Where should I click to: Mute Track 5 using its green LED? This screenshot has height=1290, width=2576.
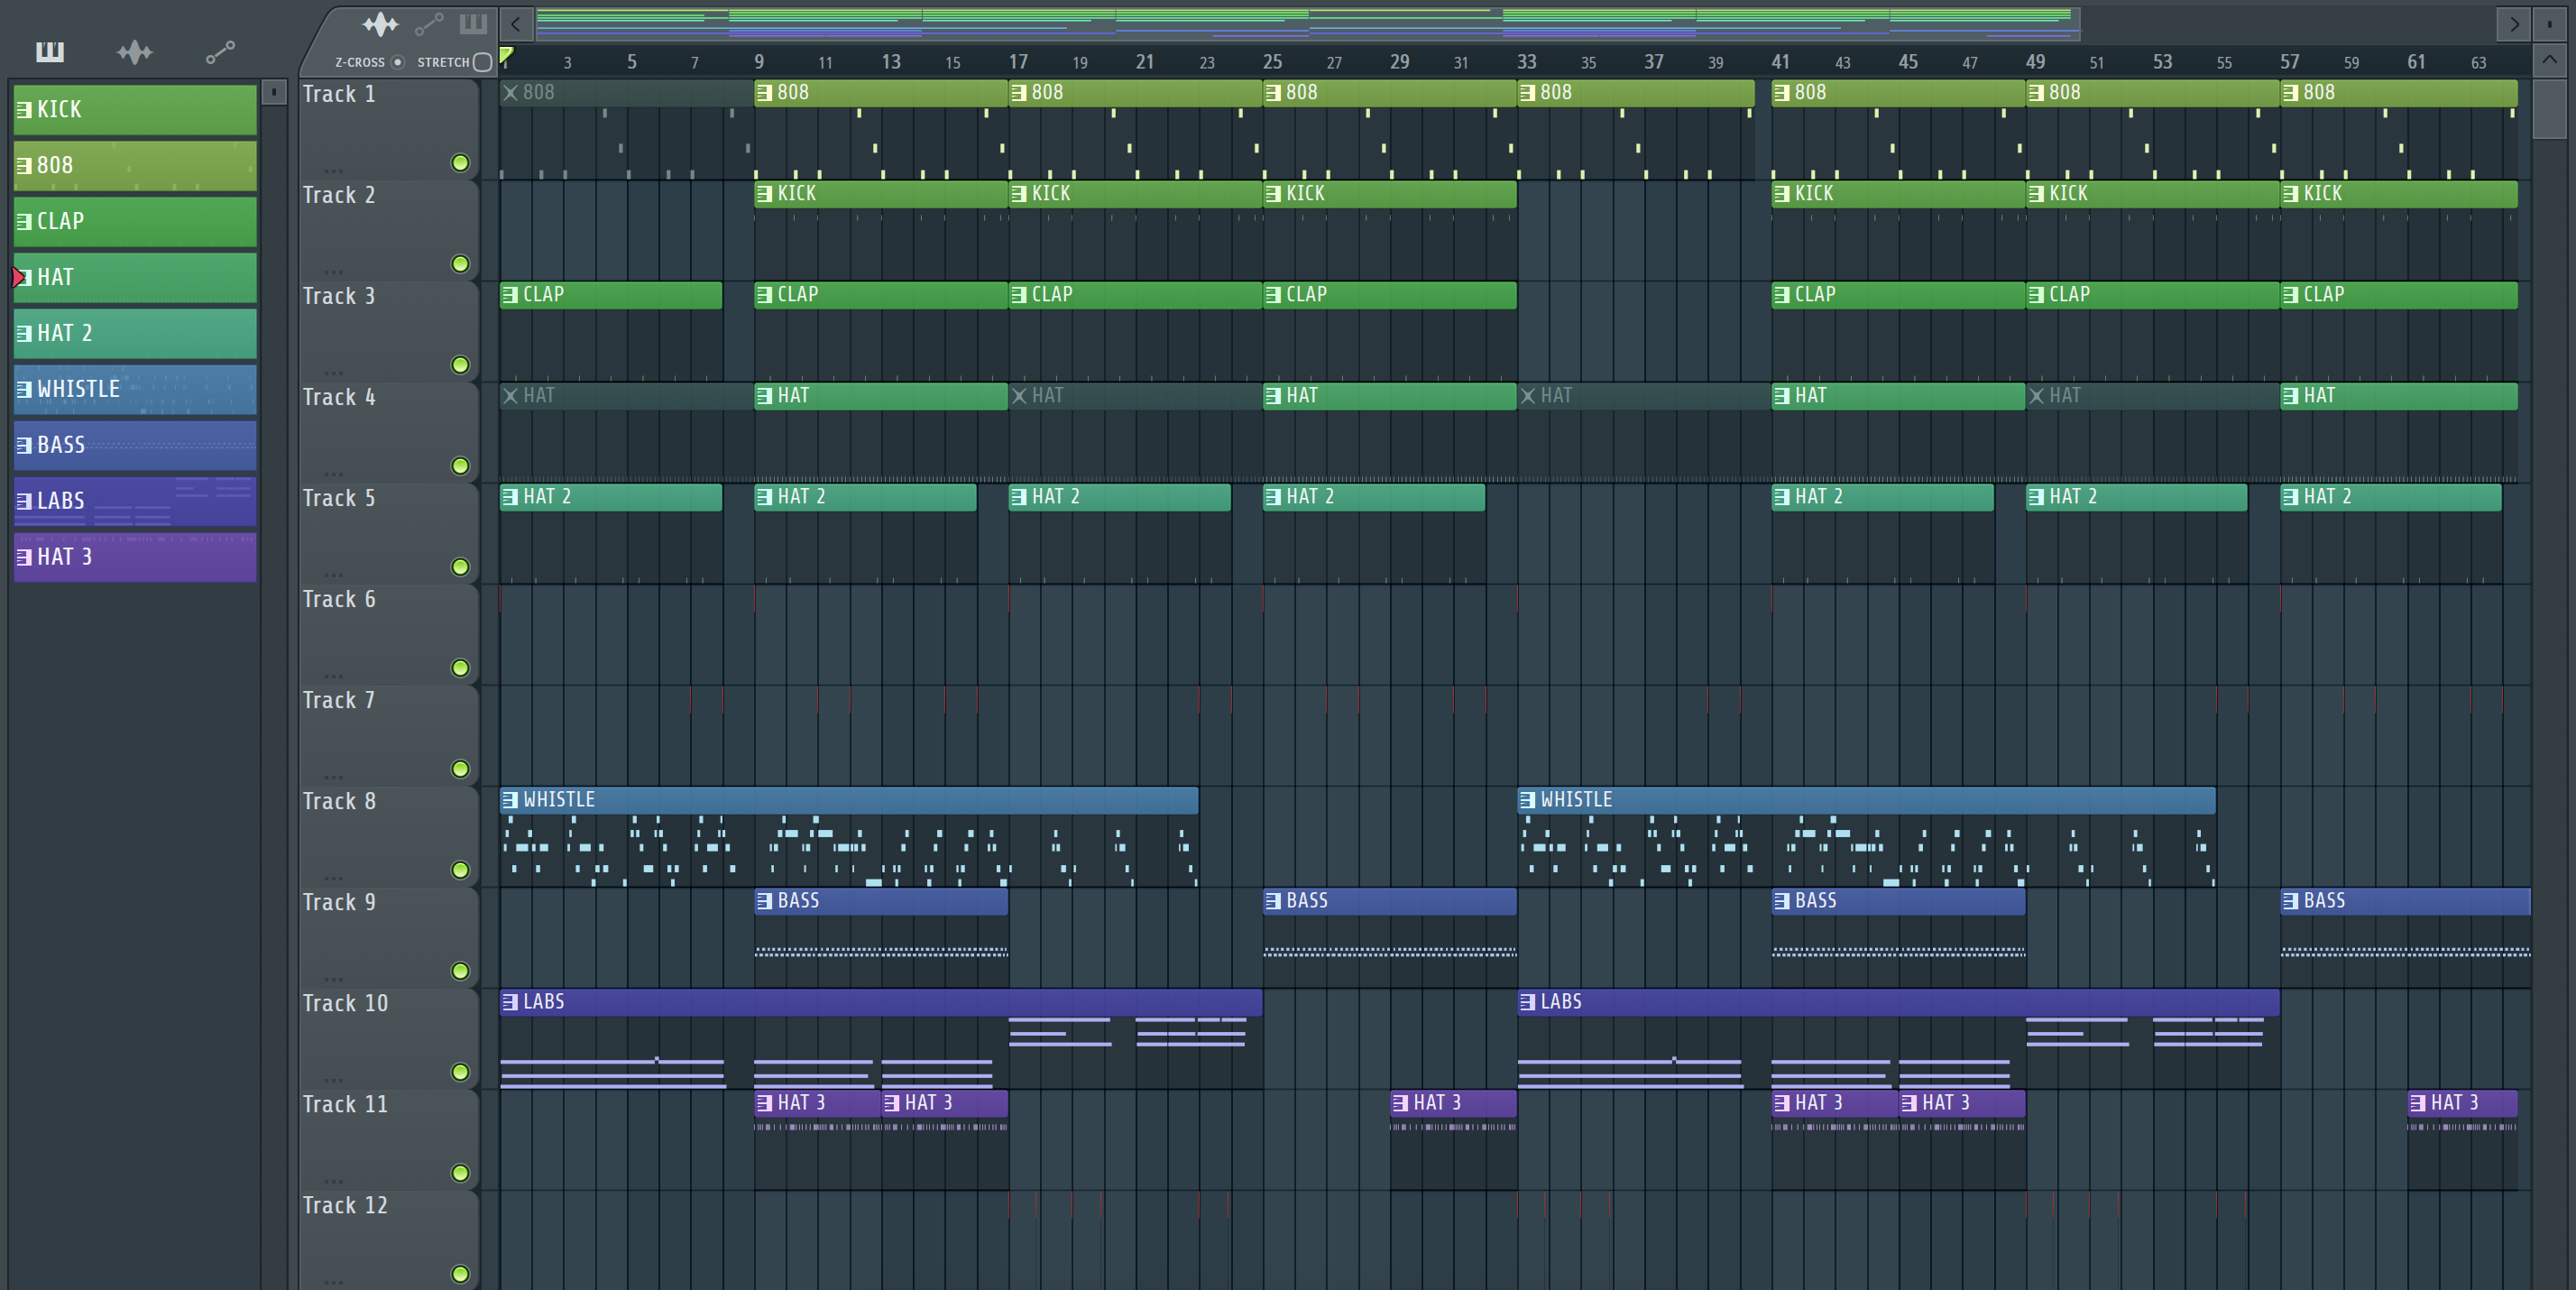point(460,567)
